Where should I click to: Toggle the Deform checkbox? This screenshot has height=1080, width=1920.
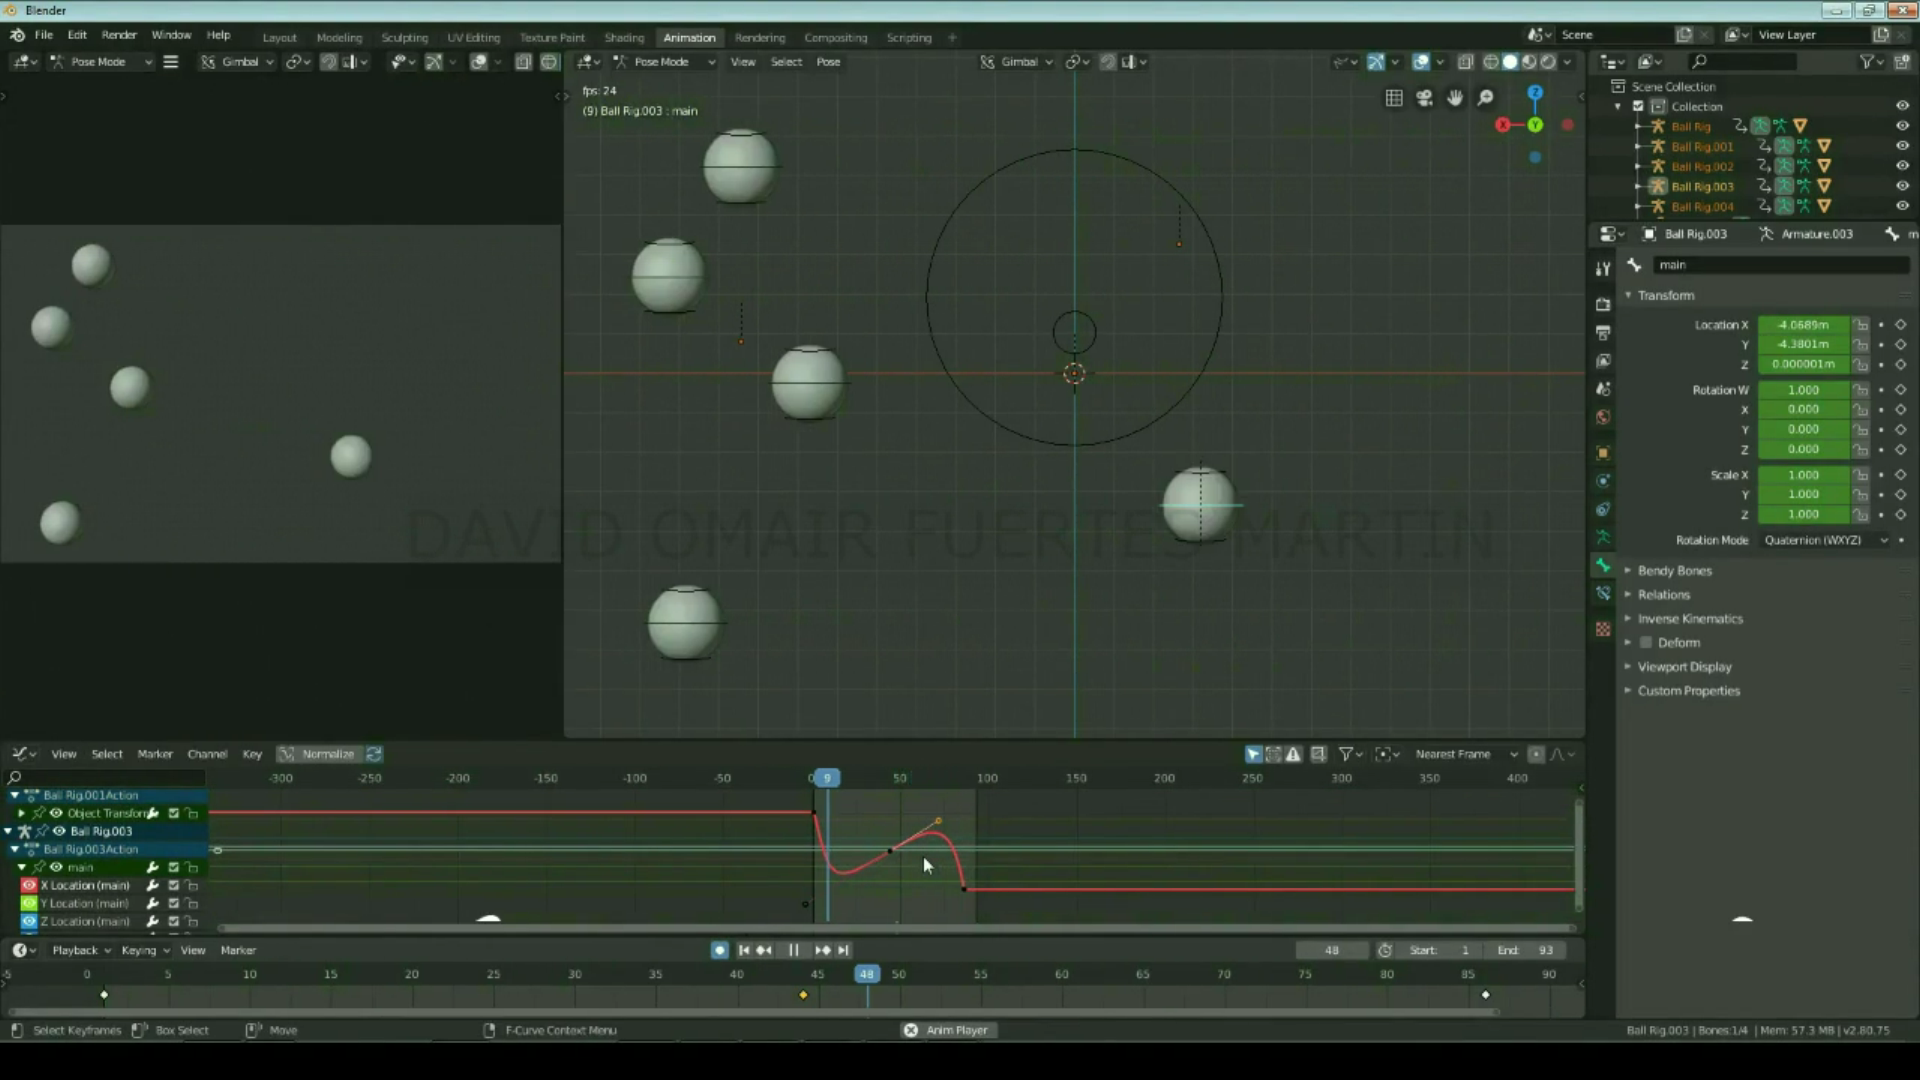[x=1646, y=643]
